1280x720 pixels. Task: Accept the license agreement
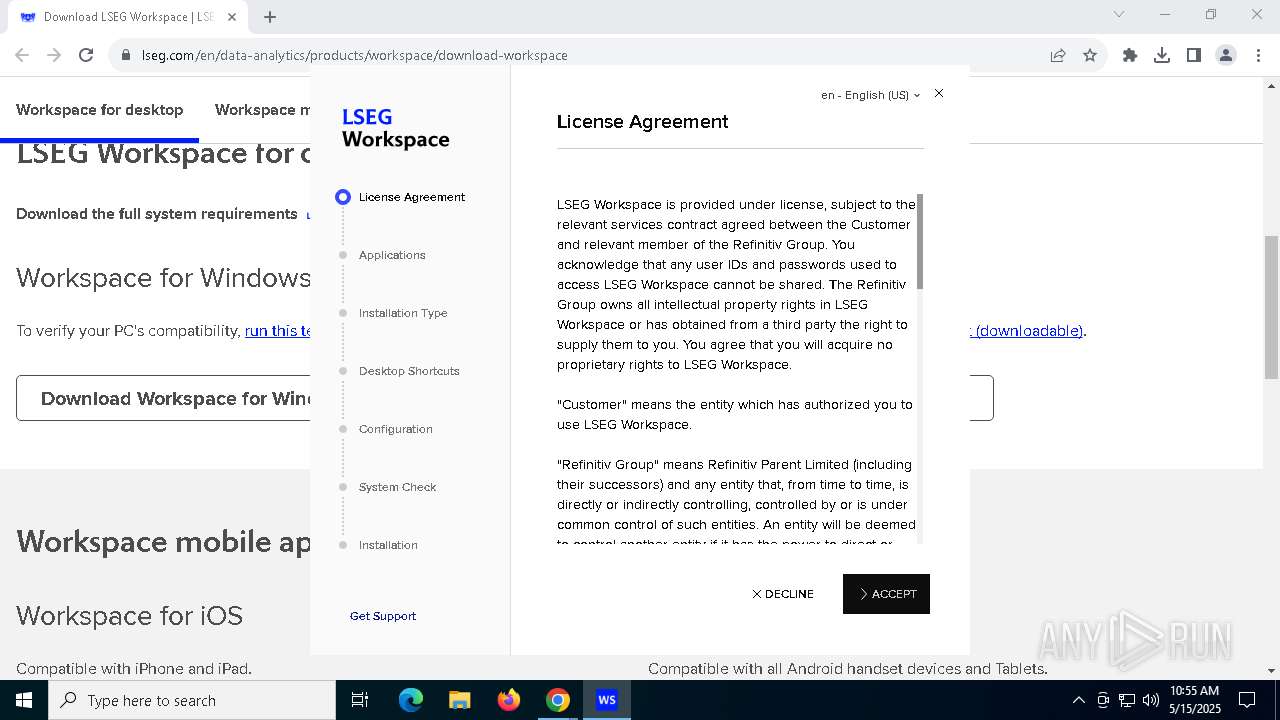886,594
